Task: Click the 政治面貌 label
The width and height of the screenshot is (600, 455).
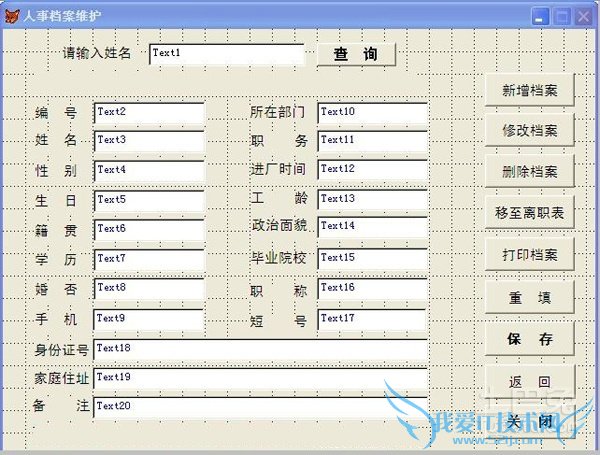Action: [x=279, y=225]
